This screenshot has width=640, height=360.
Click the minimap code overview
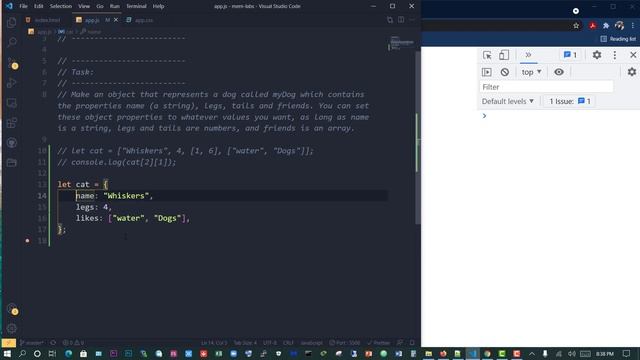tap(401, 43)
